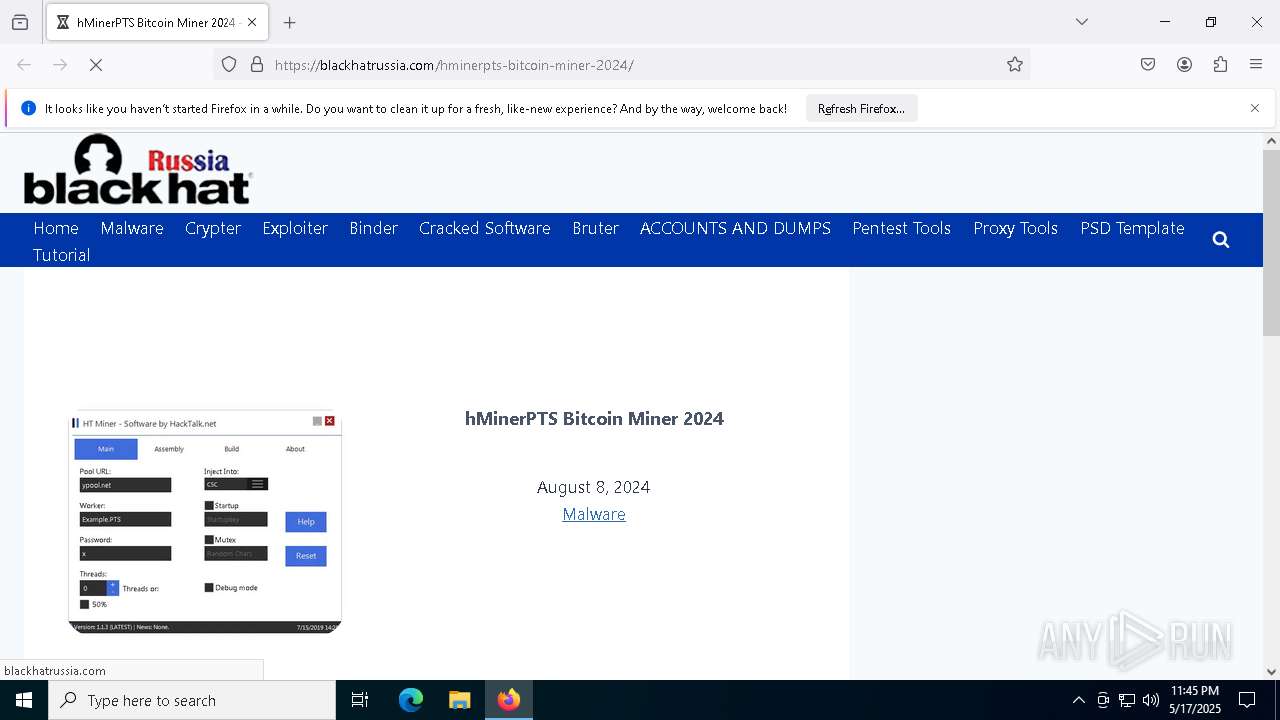Click the page scrollbar down arrow

(1271, 672)
